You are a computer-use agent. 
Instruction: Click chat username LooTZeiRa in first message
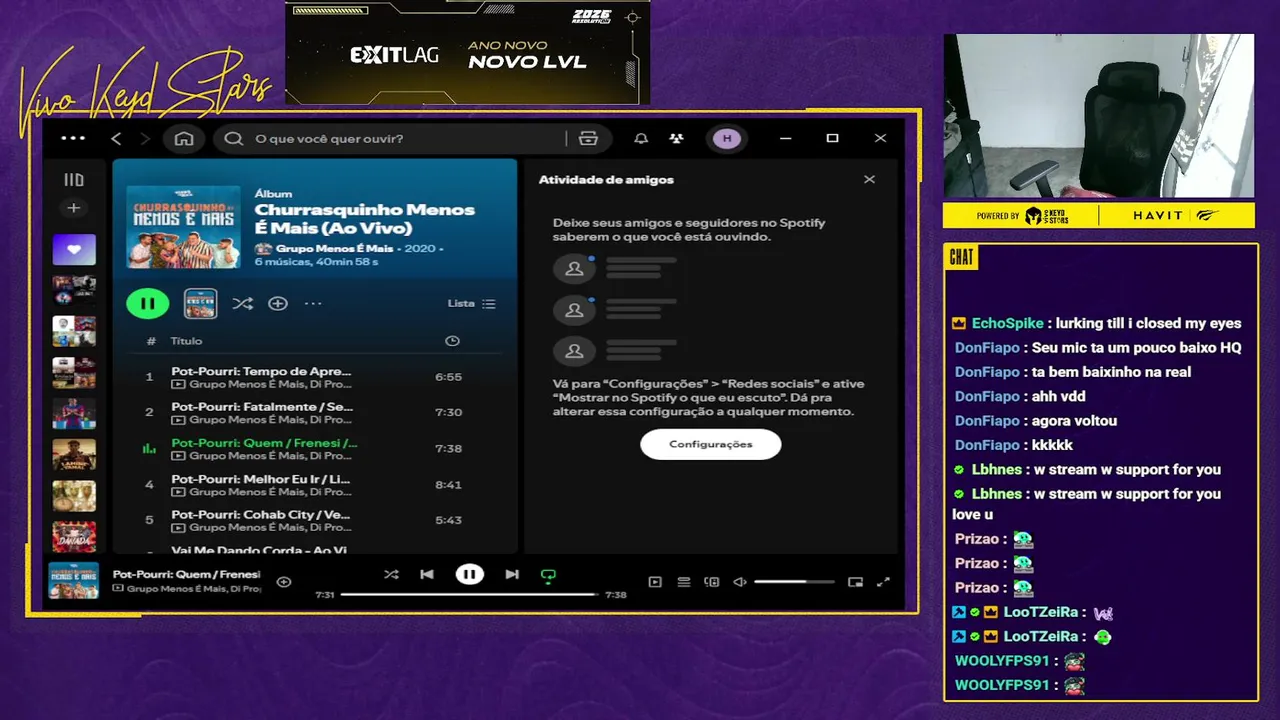pyautogui.click(x=1041, y=612)
